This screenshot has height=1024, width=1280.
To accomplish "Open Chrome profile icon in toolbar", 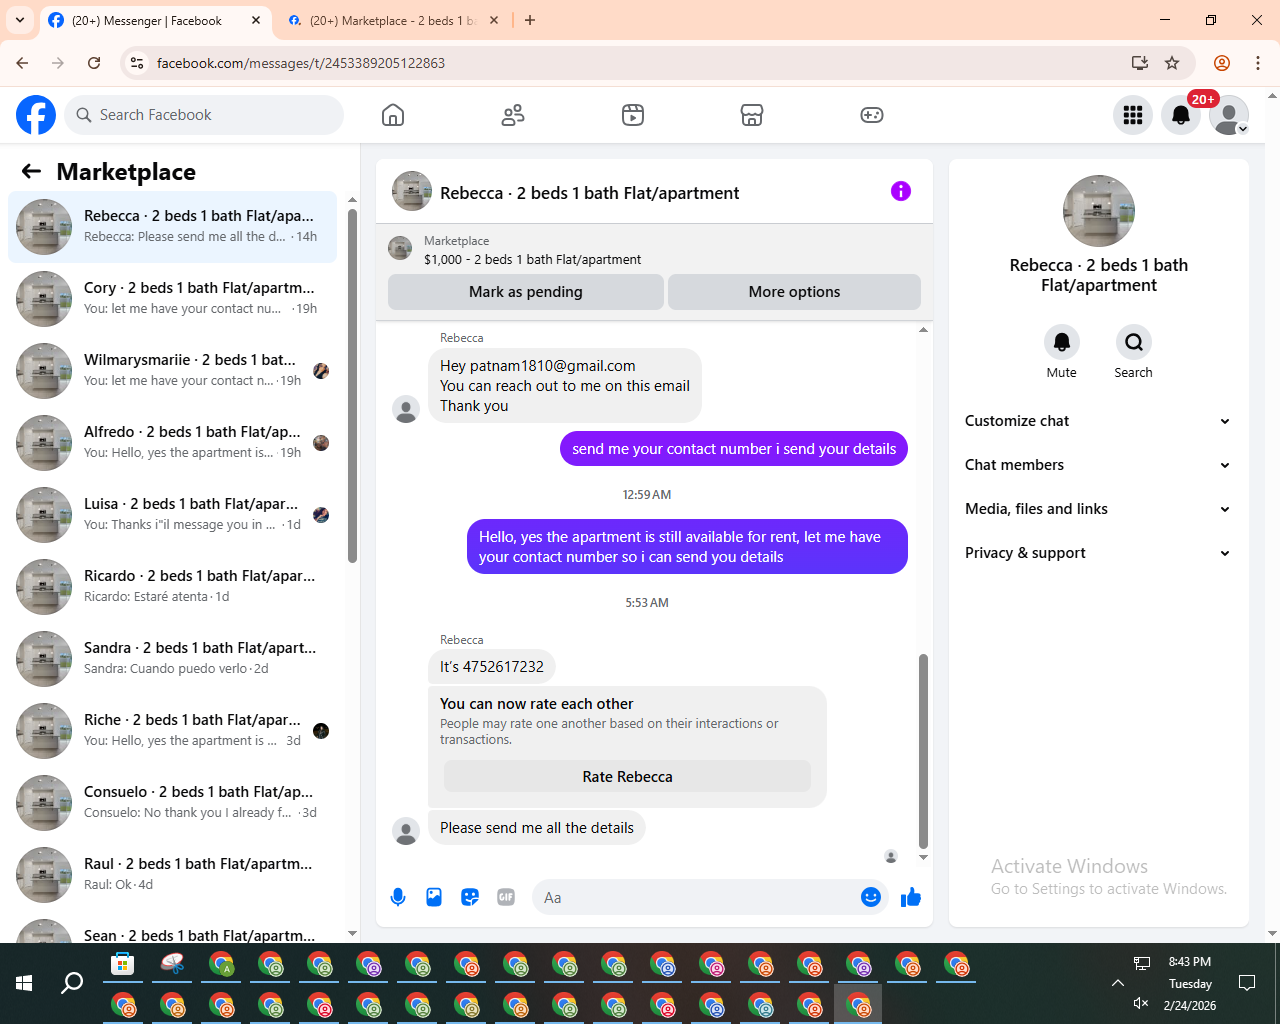I will (x=1222, y=63).
